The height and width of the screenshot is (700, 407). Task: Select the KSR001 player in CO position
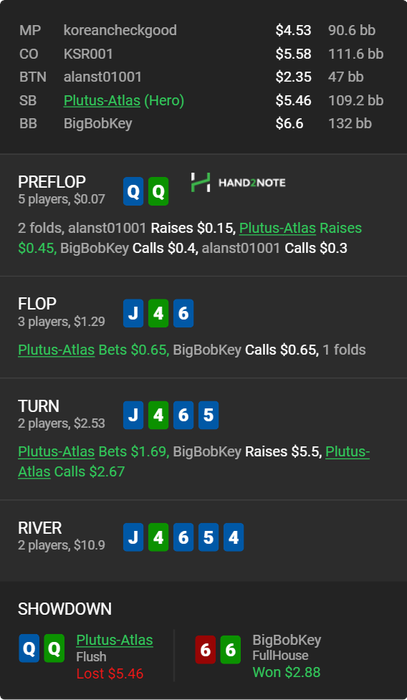pyautogui.click(x=88, y=54)
